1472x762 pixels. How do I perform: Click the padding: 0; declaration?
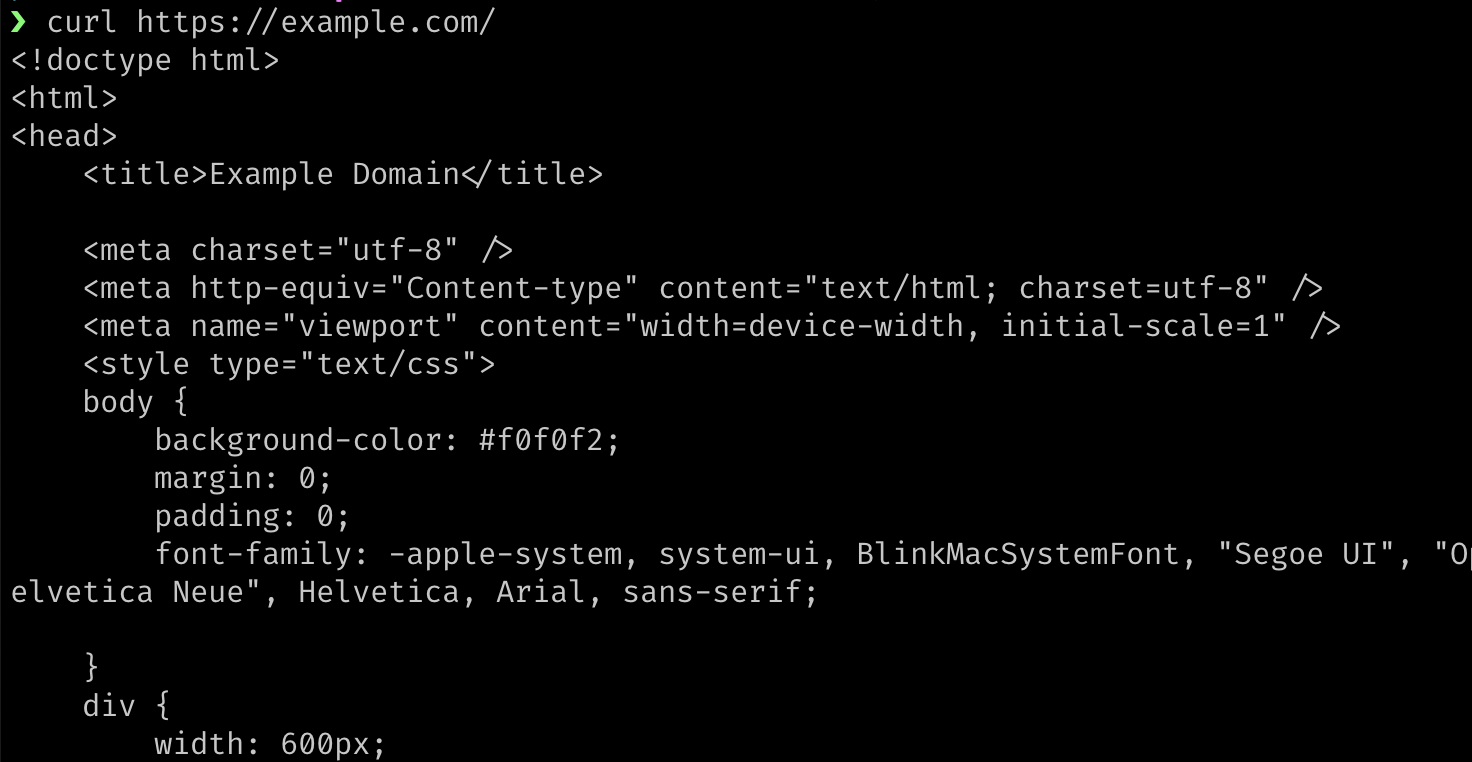252,516
